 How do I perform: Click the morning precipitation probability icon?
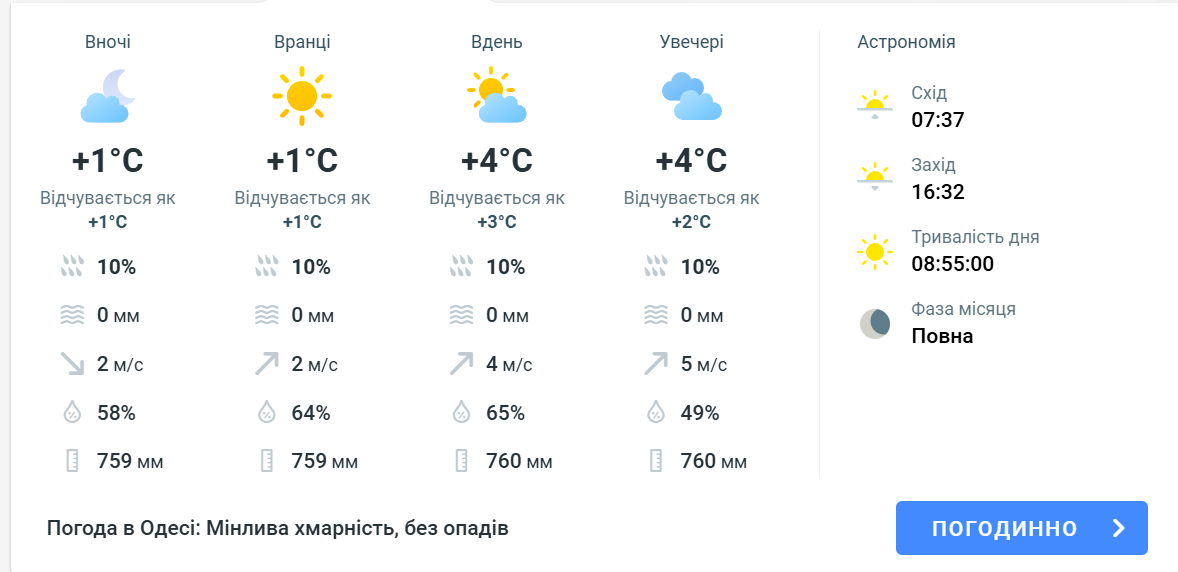pyautogui.click(x=267, y=267)
